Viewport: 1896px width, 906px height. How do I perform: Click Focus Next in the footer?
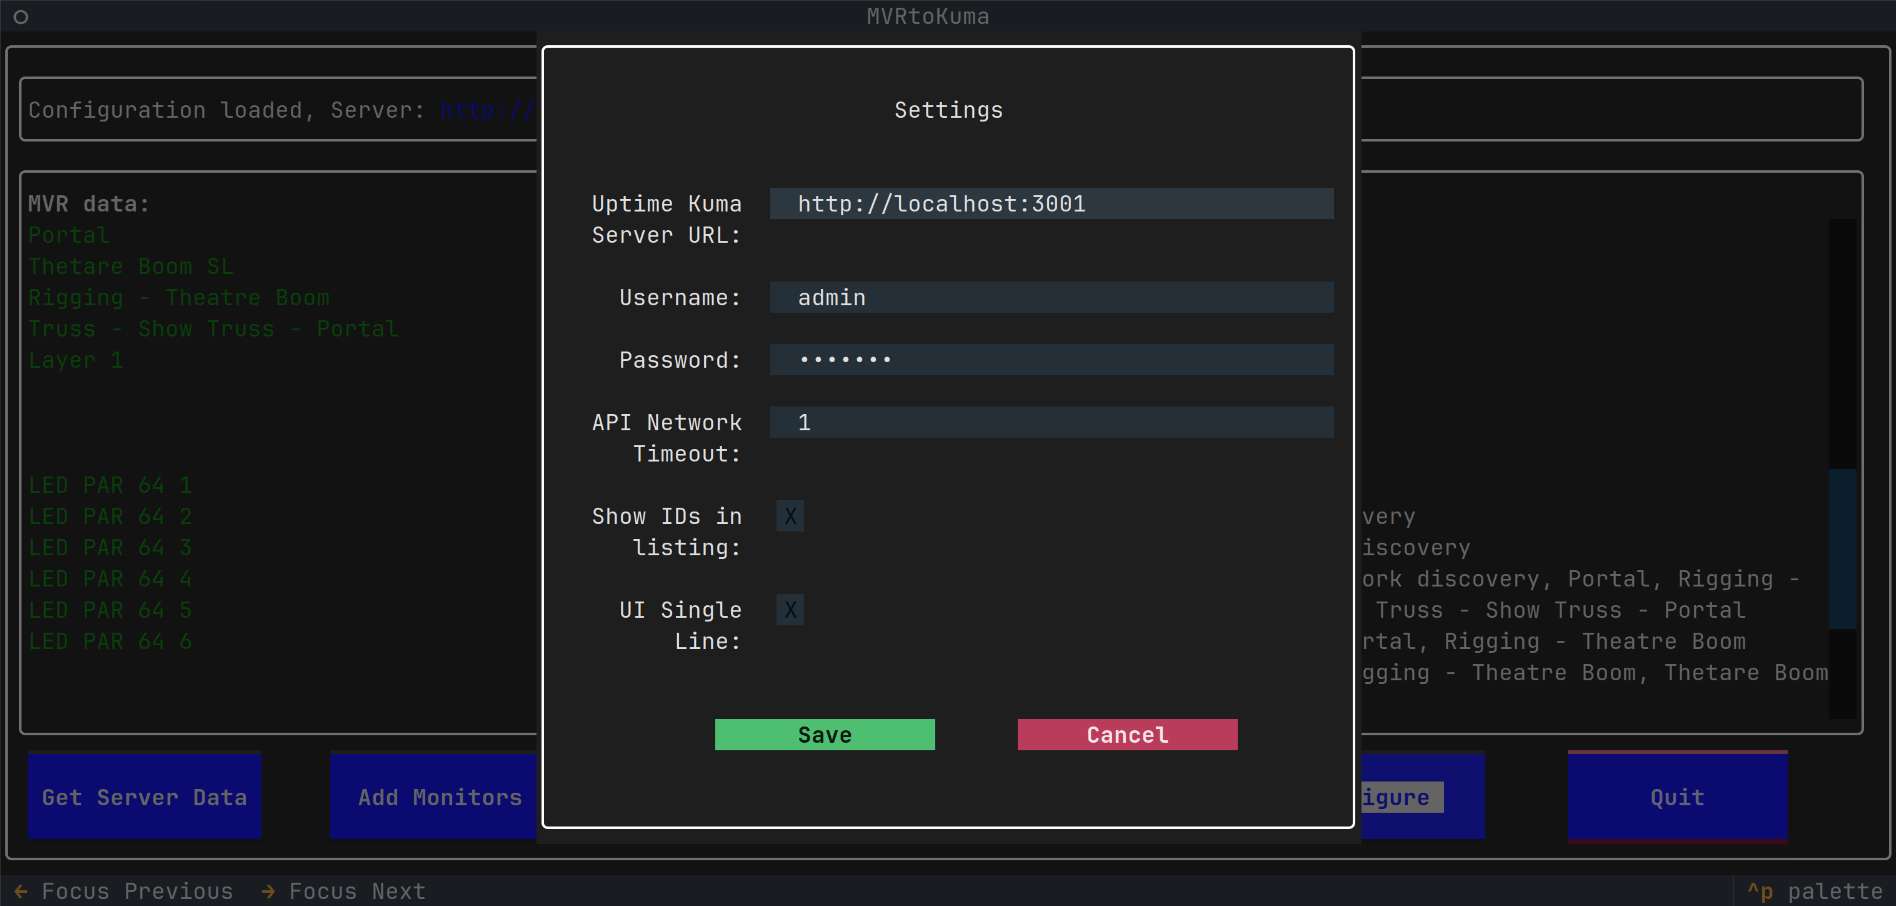pos(343,891)
